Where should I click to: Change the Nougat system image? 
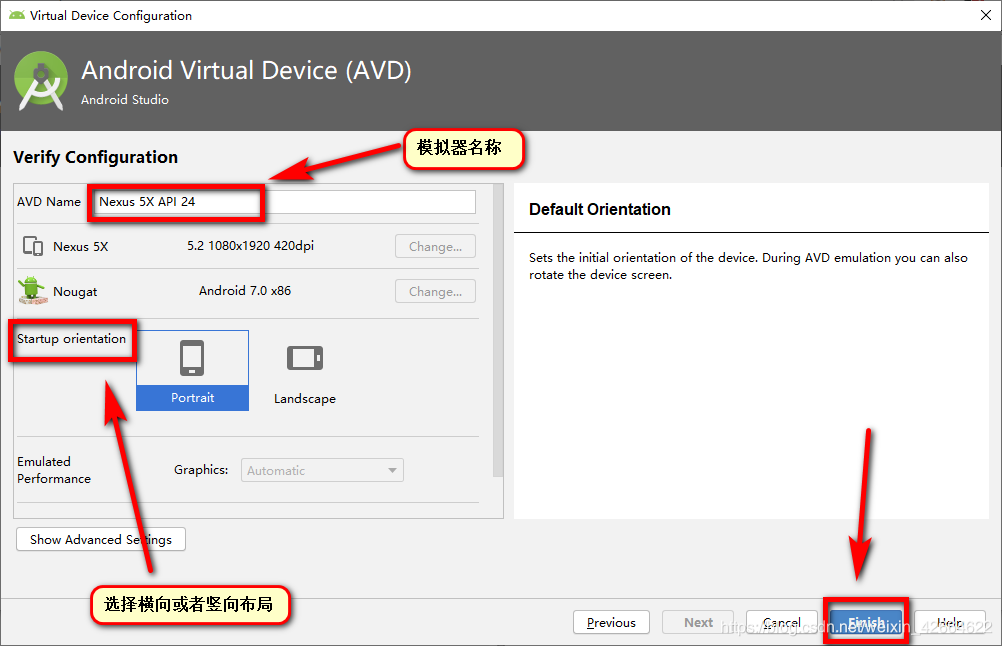tap(435, 291)
